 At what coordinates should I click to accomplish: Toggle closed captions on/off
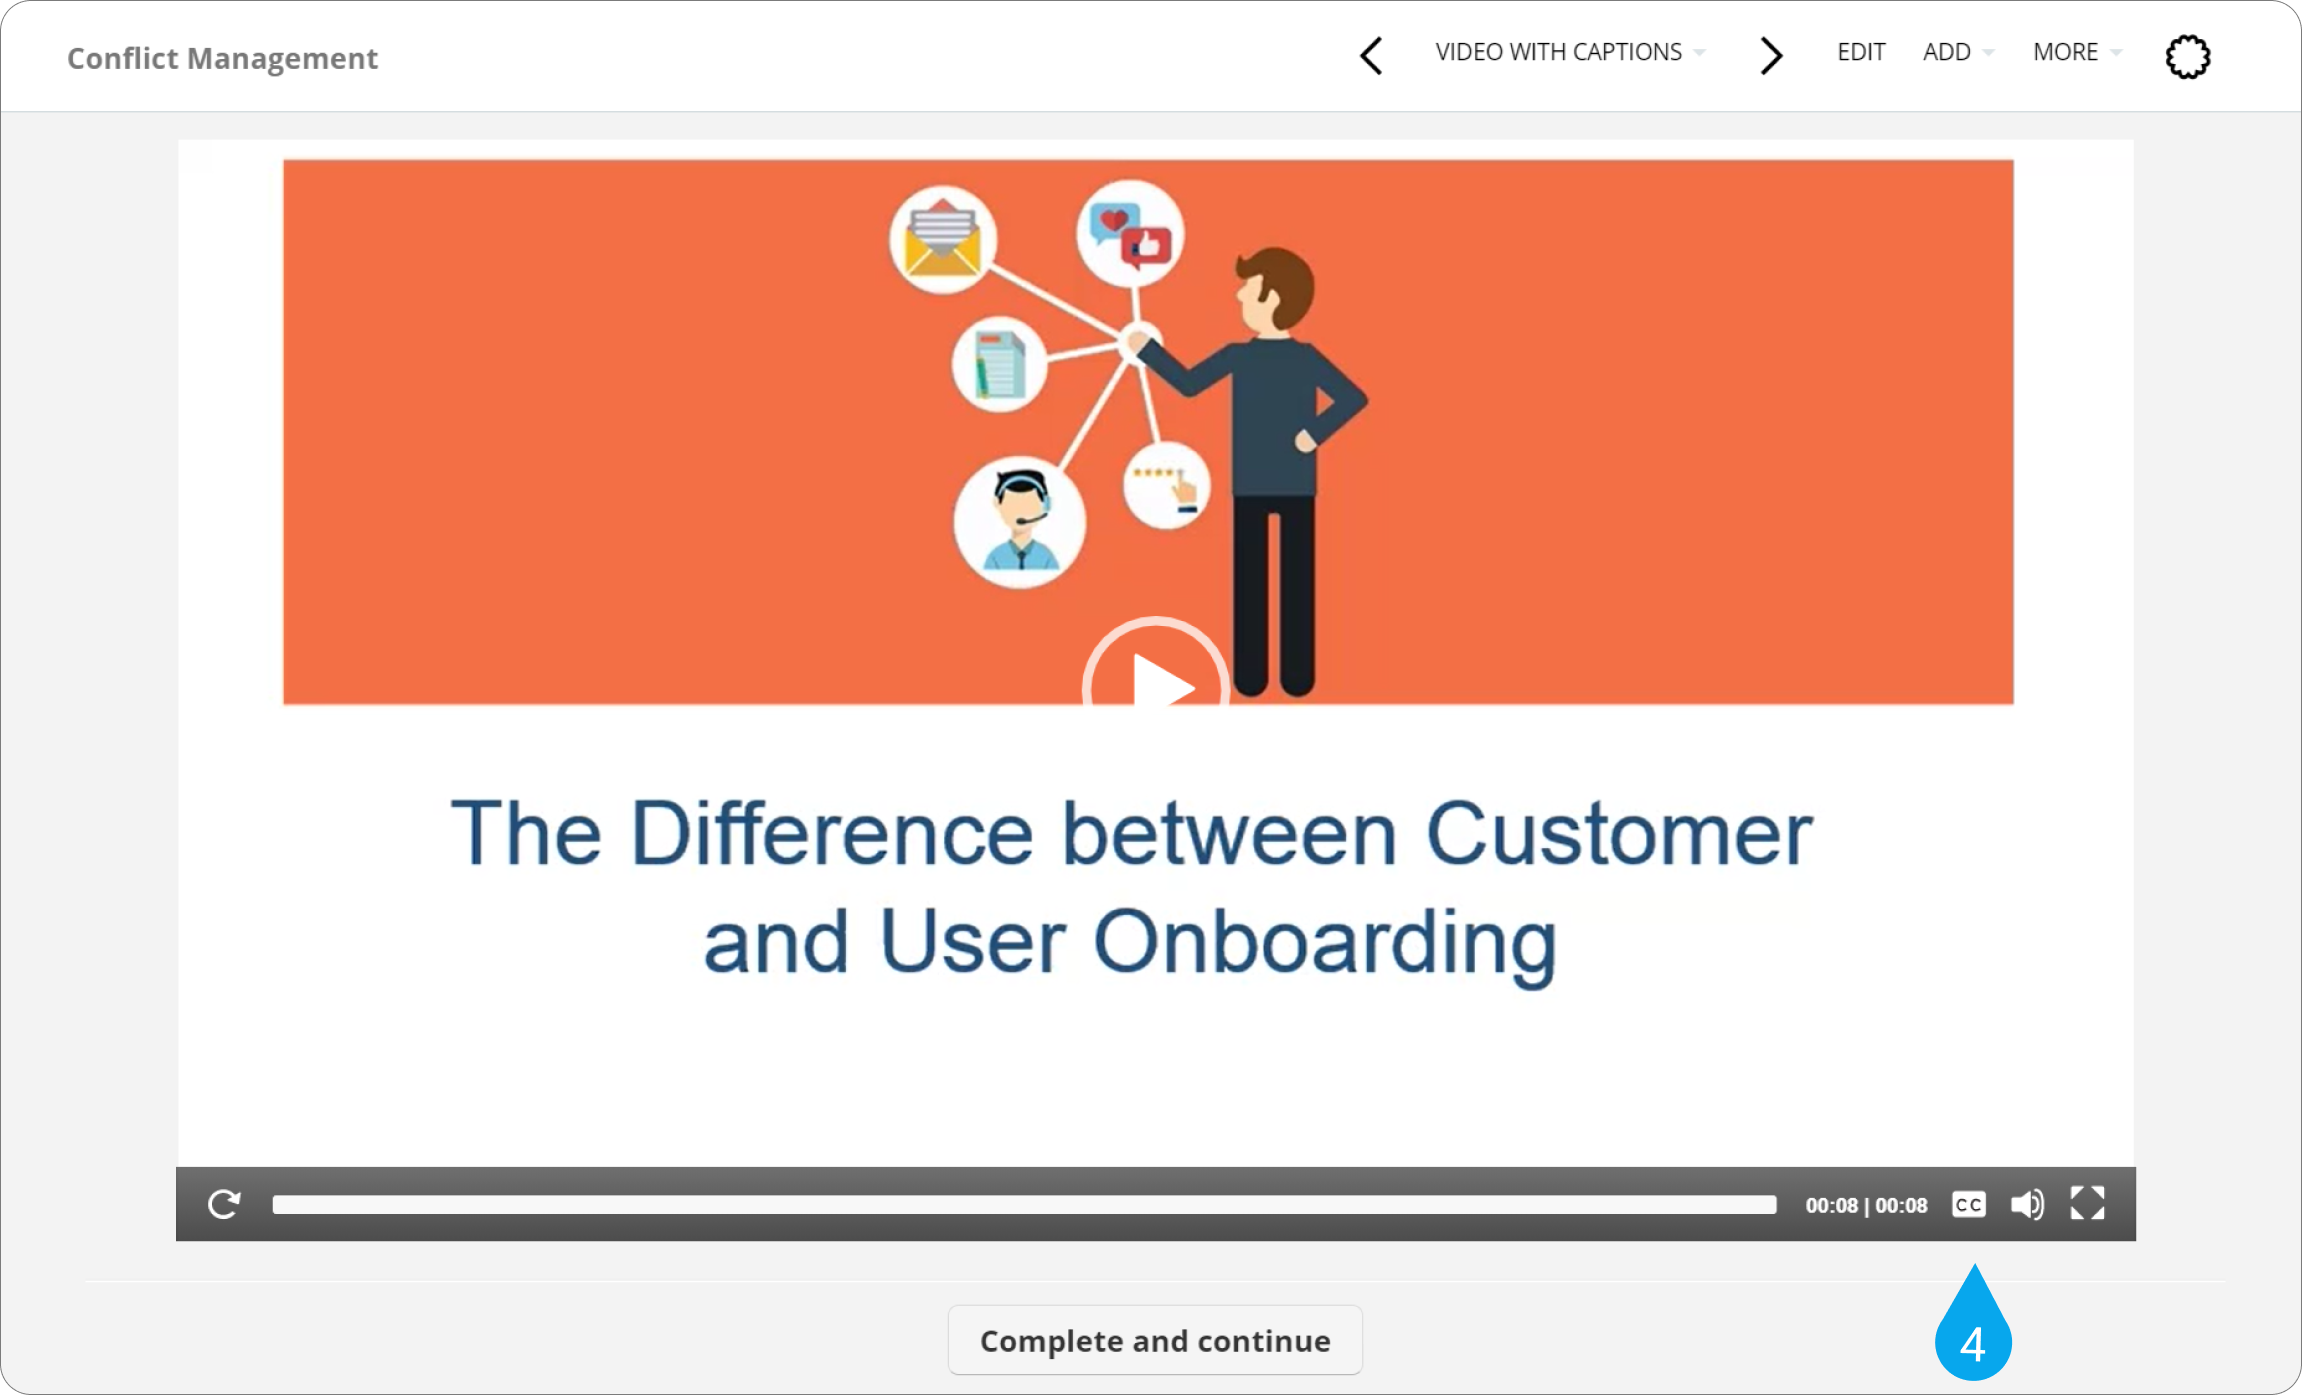pyautogui.click(x=1968, y=1204)
